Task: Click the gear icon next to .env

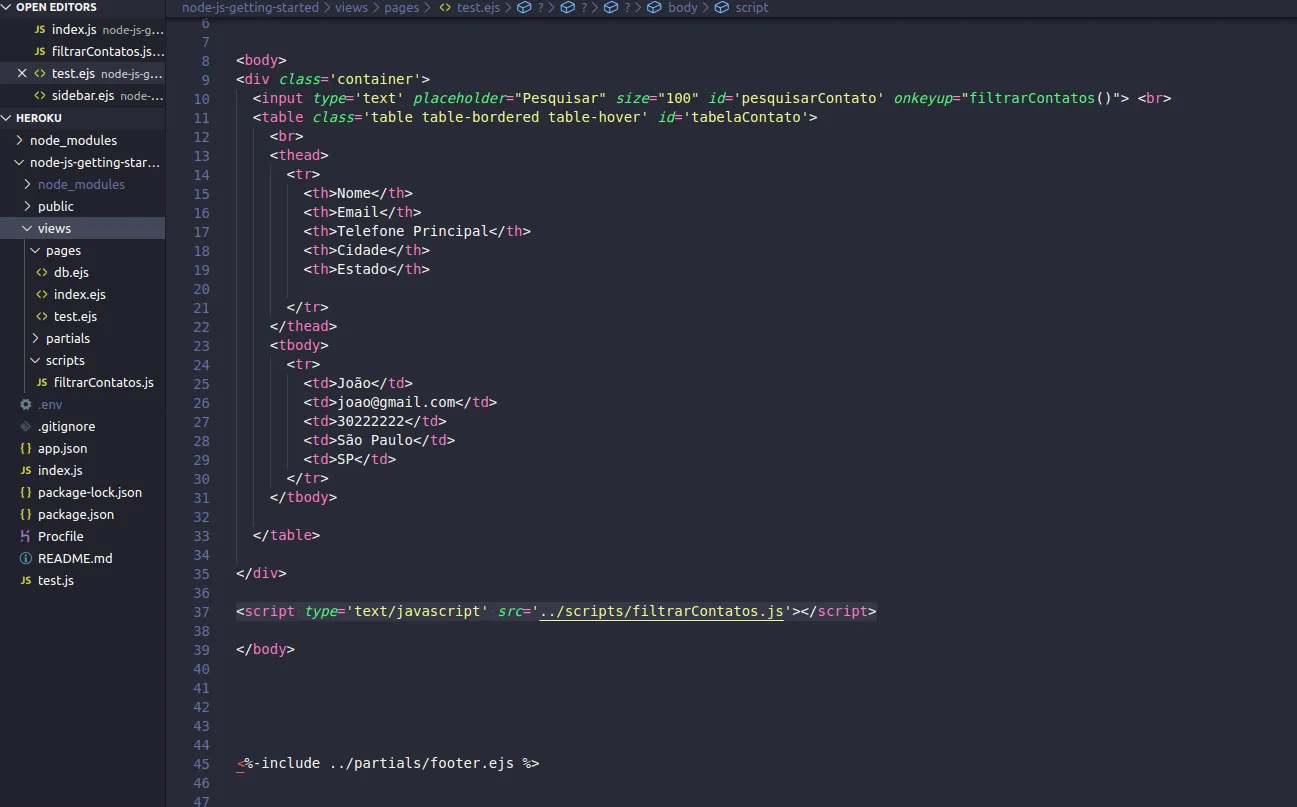Action: 26,405
